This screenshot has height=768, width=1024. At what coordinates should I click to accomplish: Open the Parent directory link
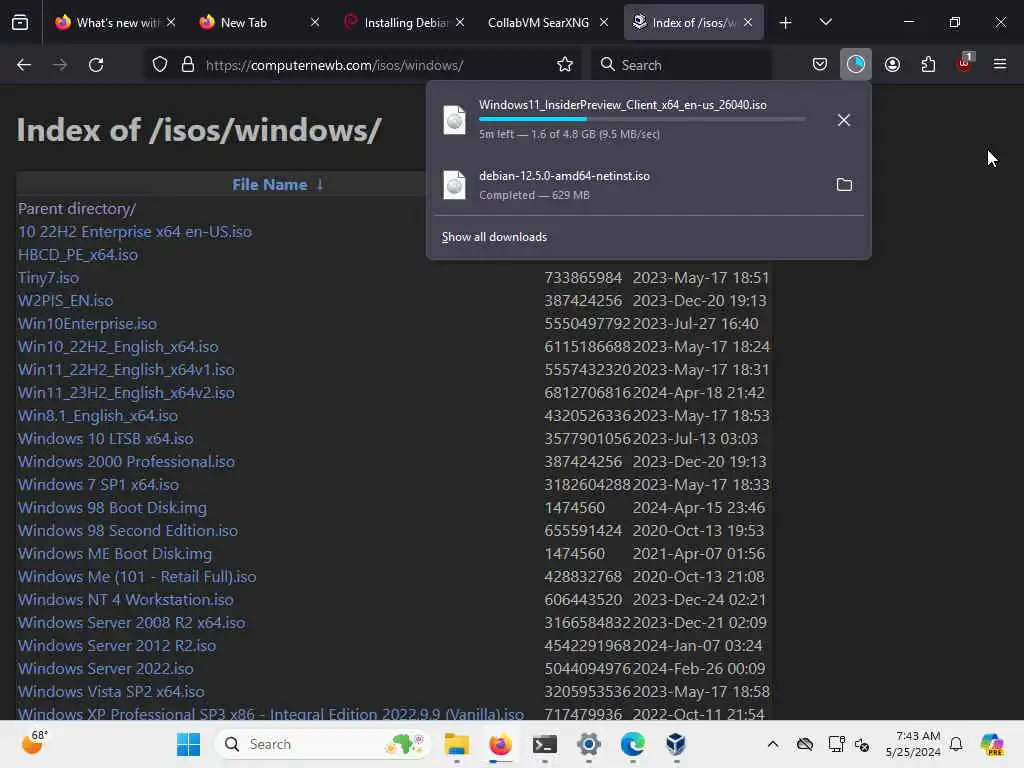77,209
